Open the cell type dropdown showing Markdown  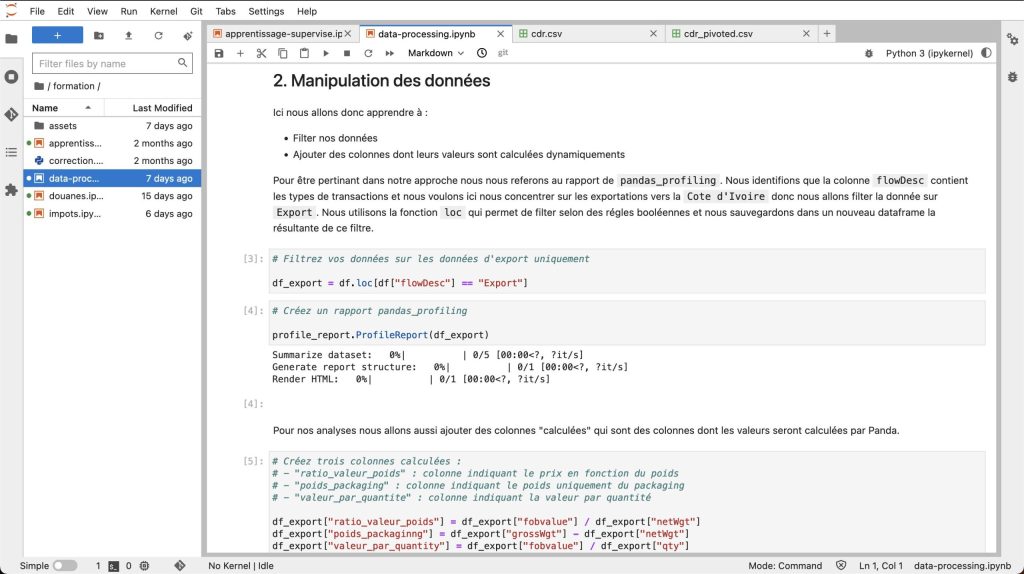(x=436, y=53)
